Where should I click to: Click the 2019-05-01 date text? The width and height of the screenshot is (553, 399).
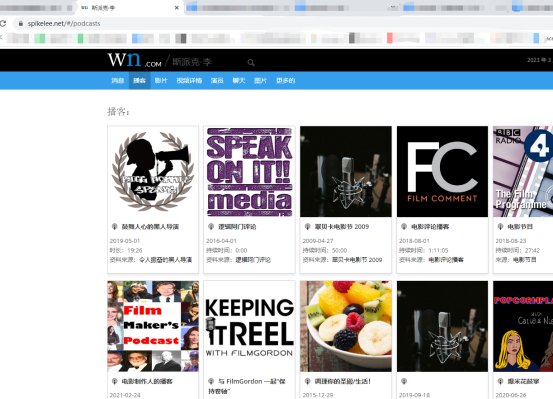[x=125, y=241]
